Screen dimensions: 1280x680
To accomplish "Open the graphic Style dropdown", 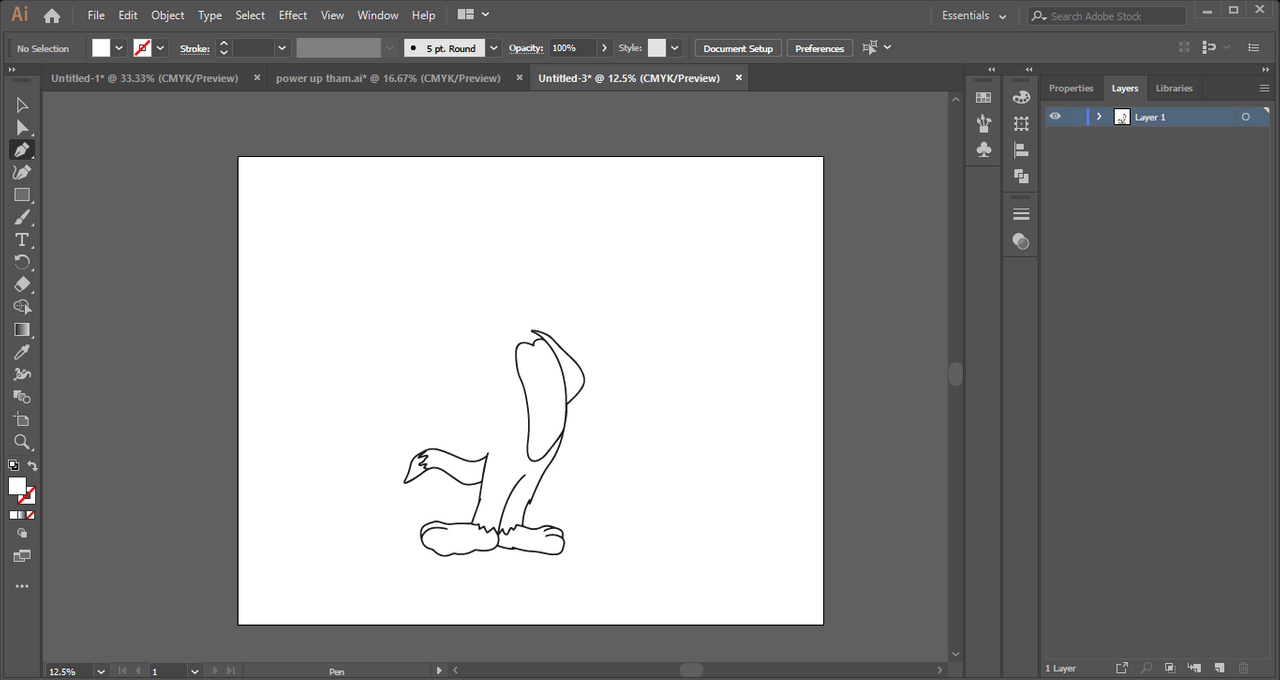I will (675, 48).
